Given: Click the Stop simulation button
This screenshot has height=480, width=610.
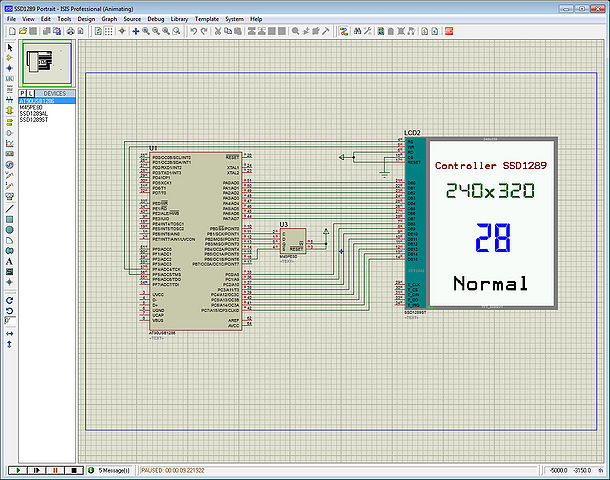Looking at the screenshot, I should [74, 470].
